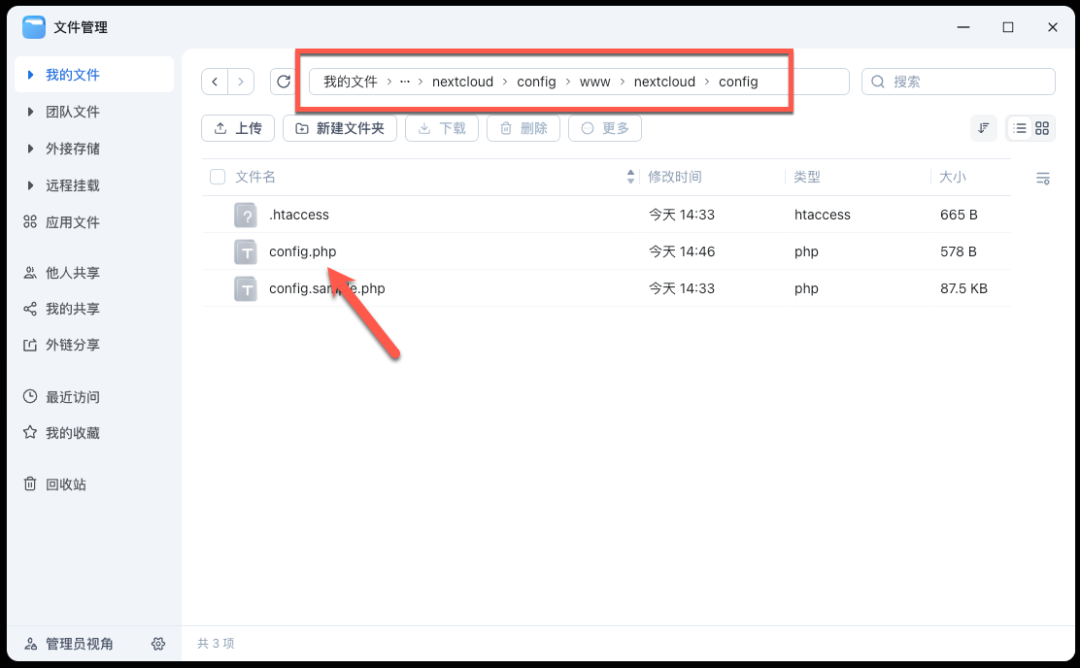The image size is (1080, 668).
Task: Refresh the current folder view
Action: 284,81
